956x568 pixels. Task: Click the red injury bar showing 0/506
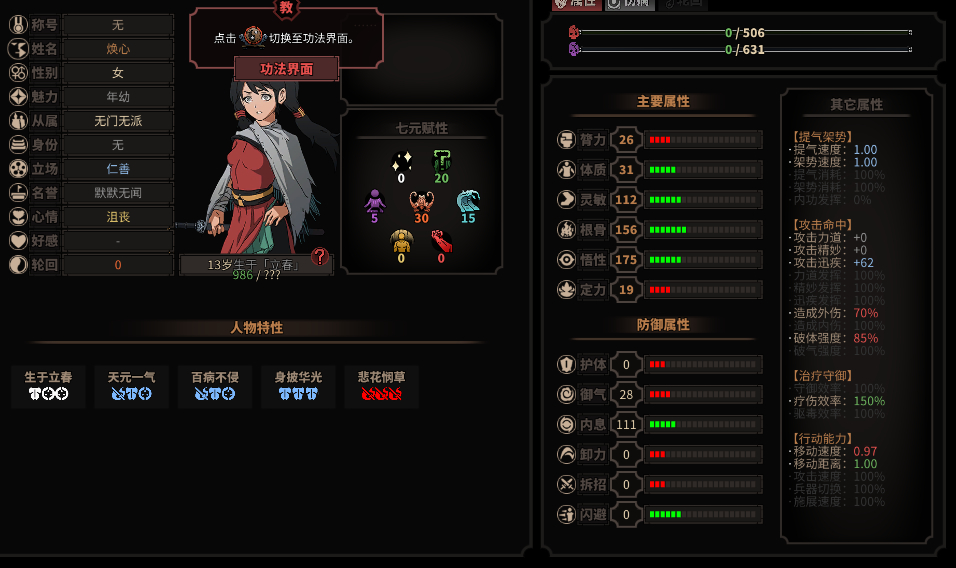pos(744,32)
